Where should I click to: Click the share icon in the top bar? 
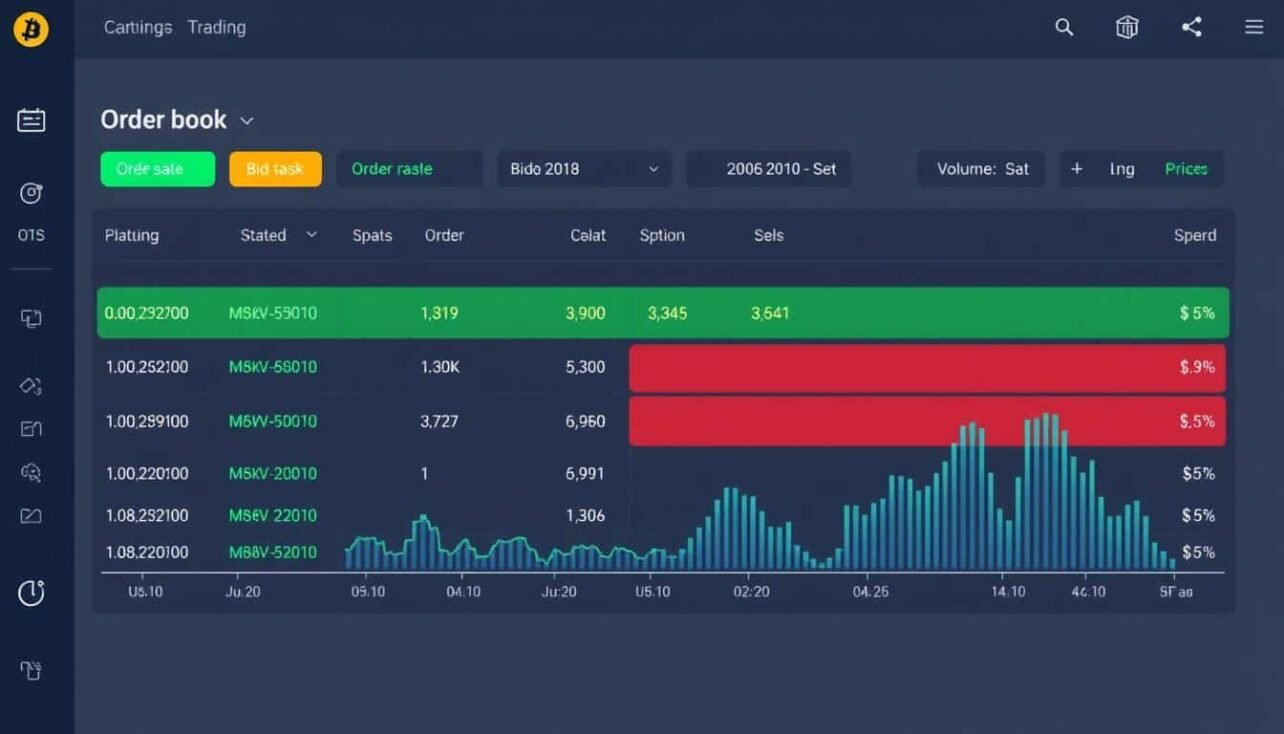pos(1191,27)
